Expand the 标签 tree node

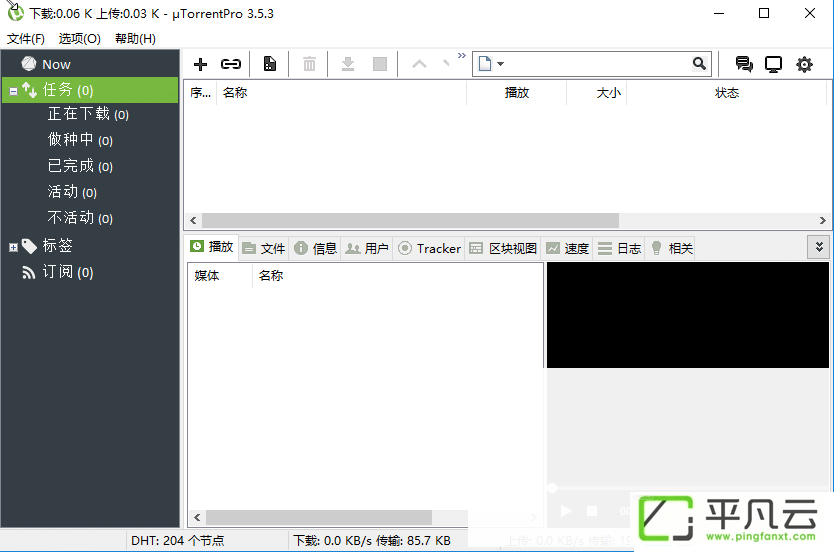(13, 247)
